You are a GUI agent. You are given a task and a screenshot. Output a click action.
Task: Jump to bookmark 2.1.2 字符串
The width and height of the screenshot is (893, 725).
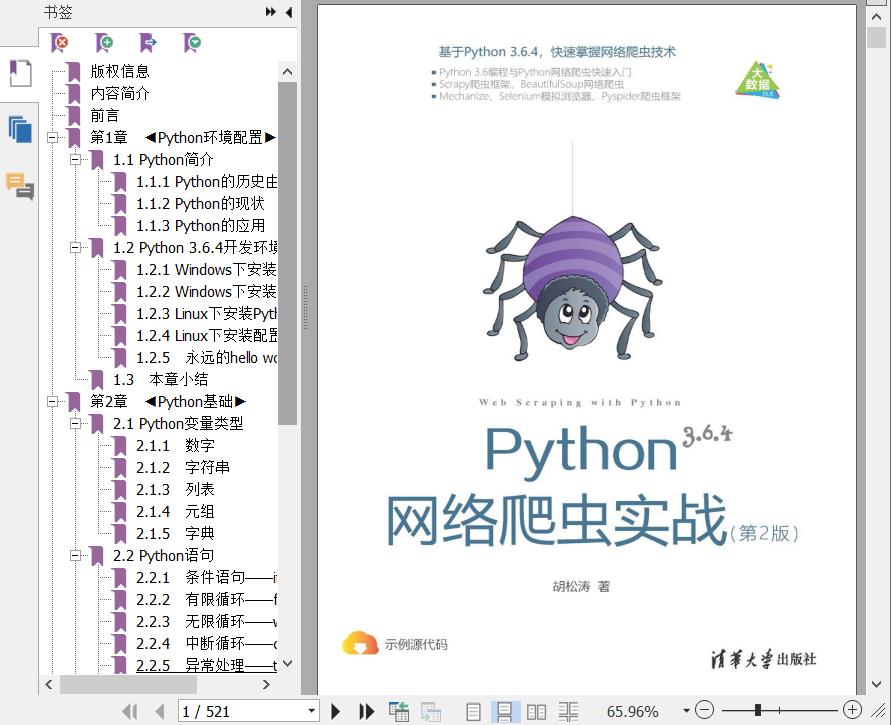(x=183, y=468)
